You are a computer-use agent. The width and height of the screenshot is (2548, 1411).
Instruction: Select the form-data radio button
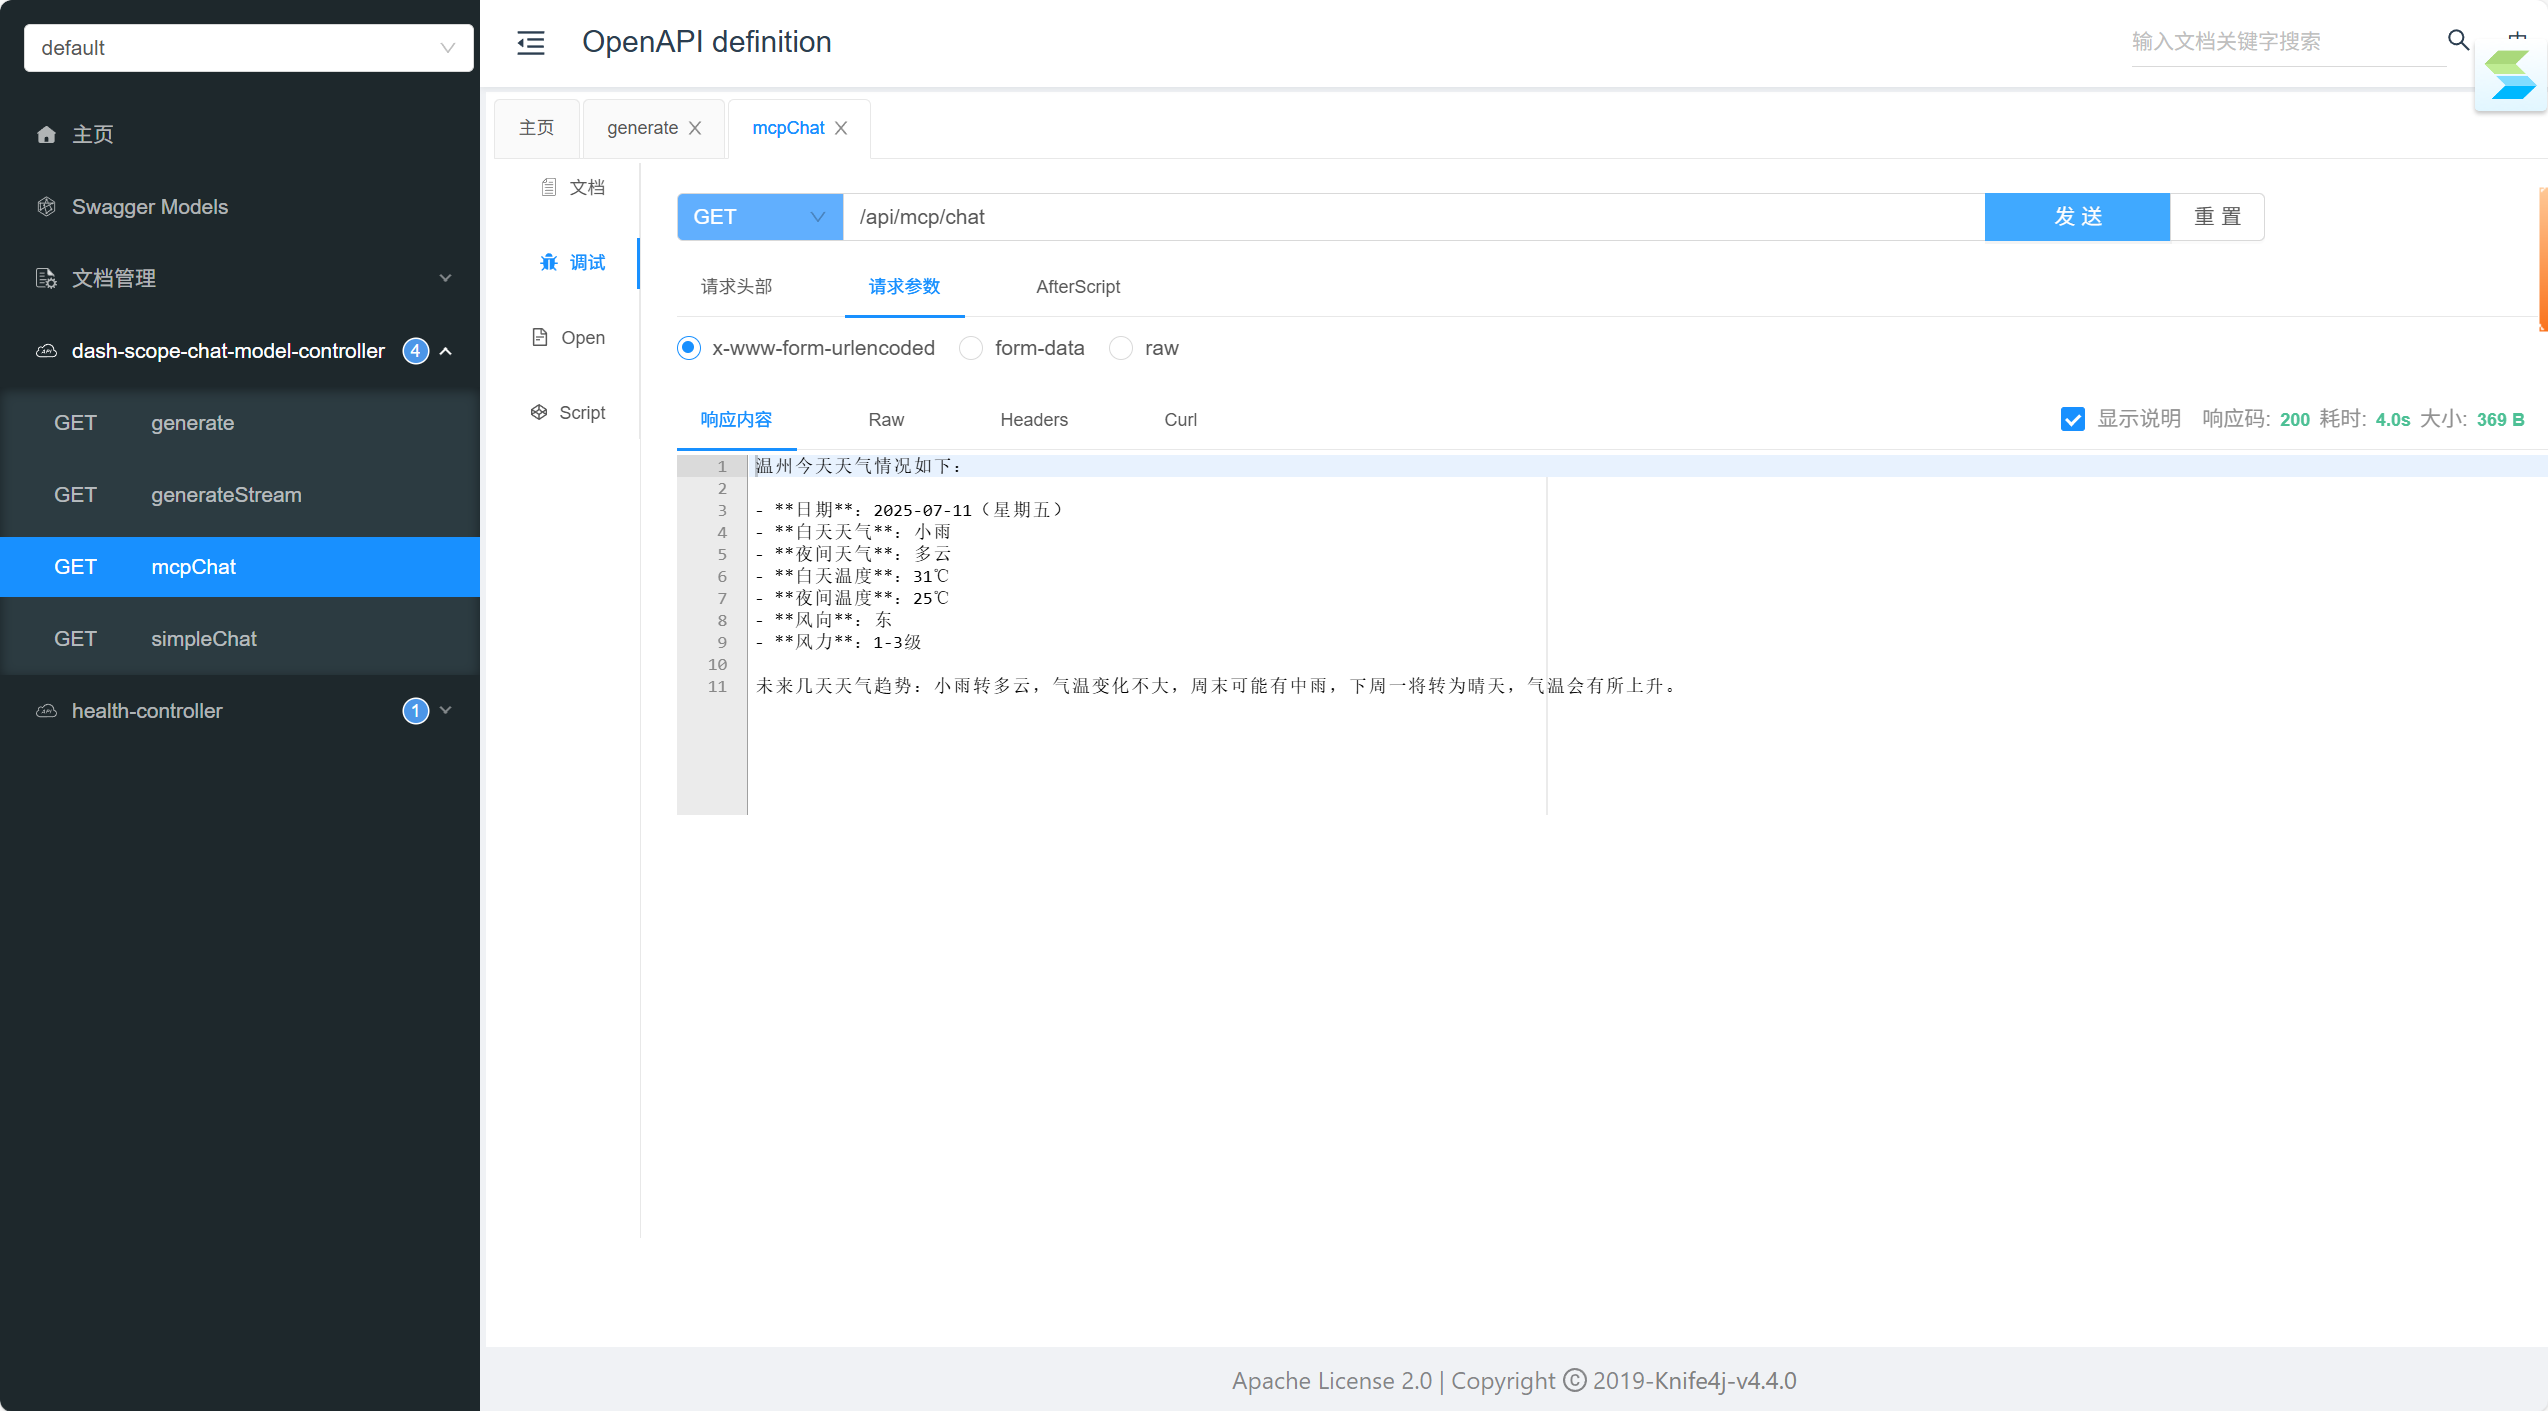970,348
